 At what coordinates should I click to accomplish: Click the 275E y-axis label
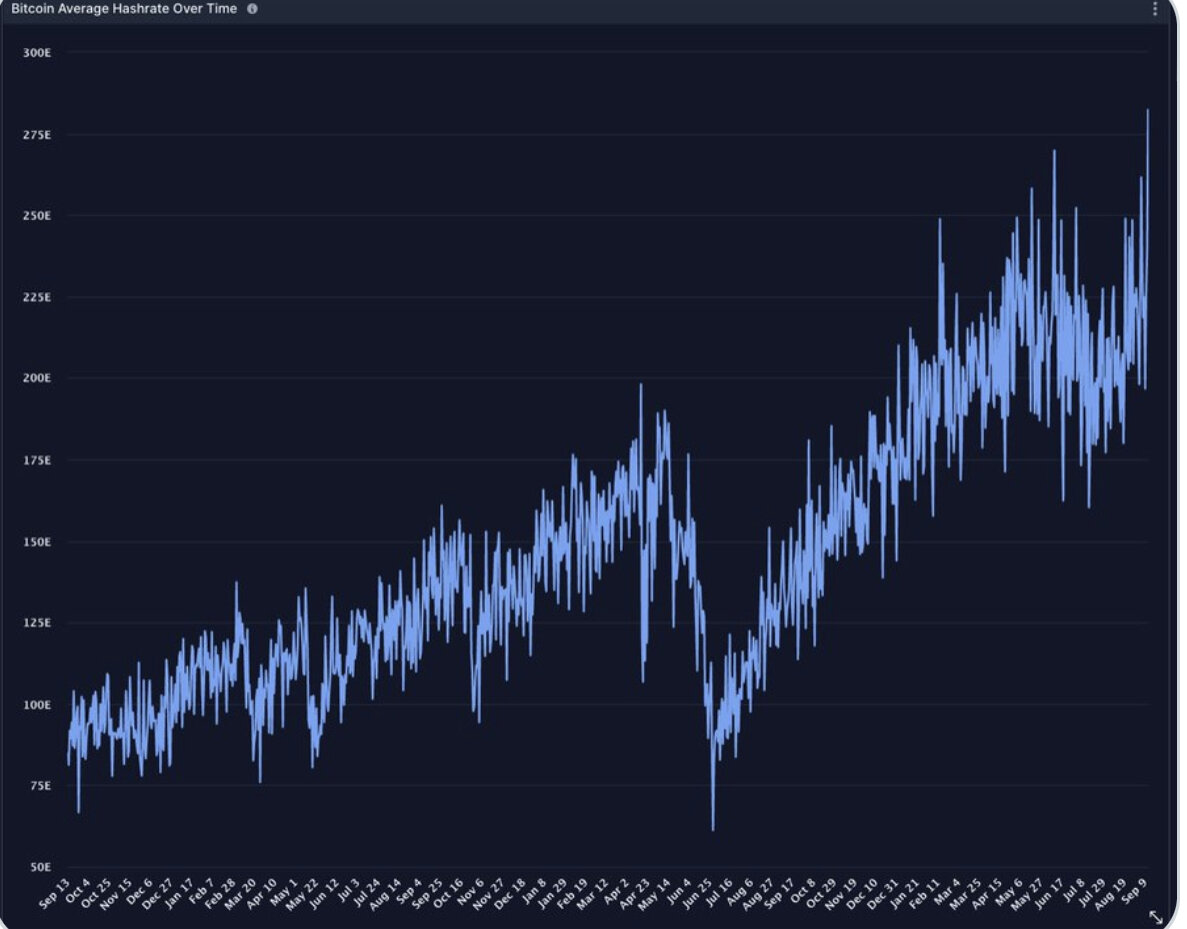click(x=37, y=135)
